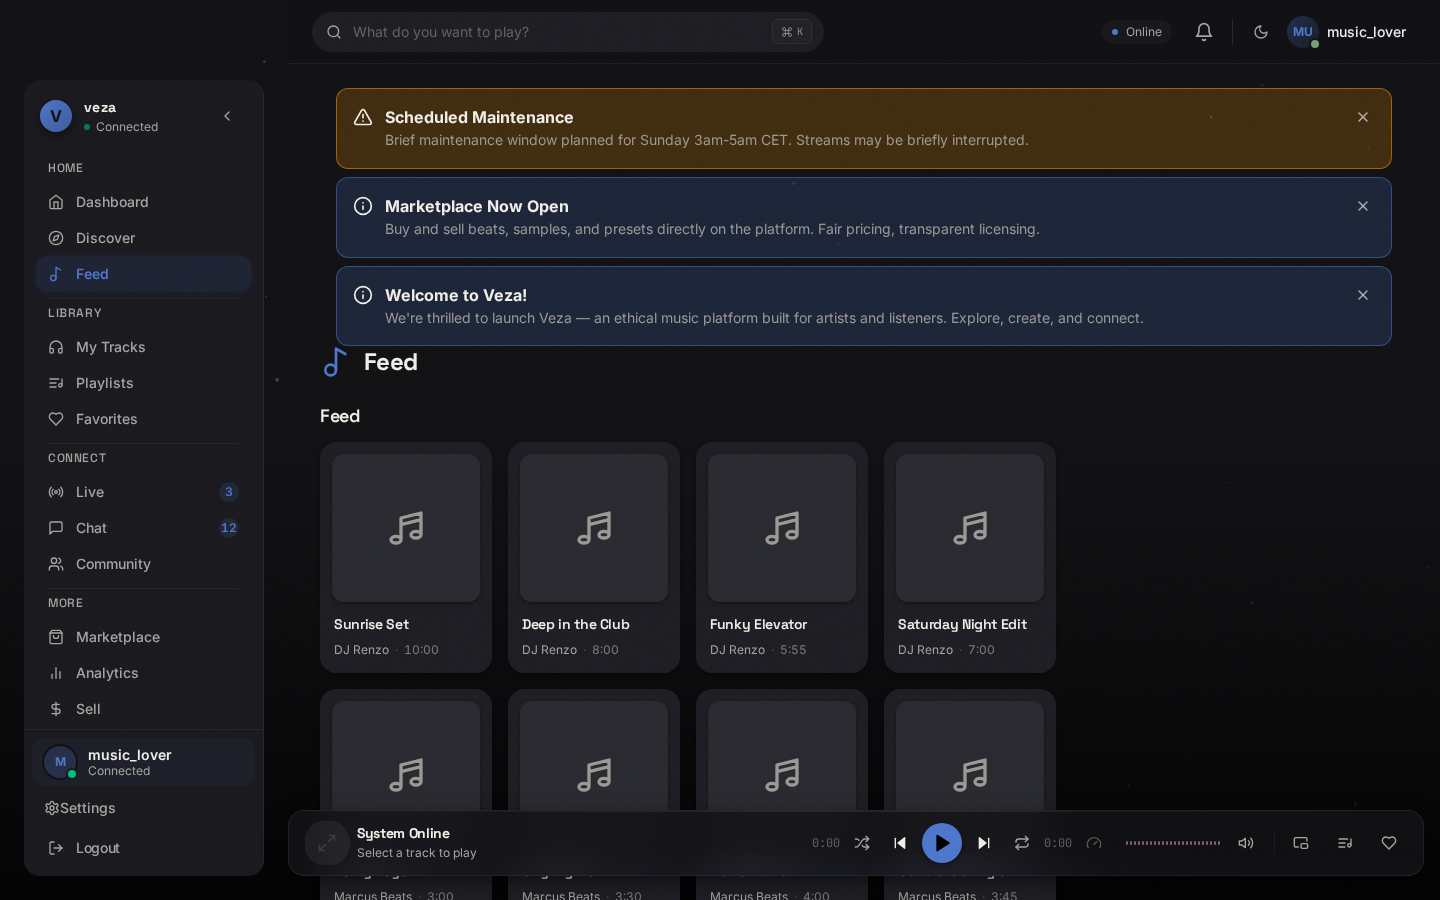Go to Live in the sidebar
The height and width of the screenshot is (900, 1440).
coord(143,492)
